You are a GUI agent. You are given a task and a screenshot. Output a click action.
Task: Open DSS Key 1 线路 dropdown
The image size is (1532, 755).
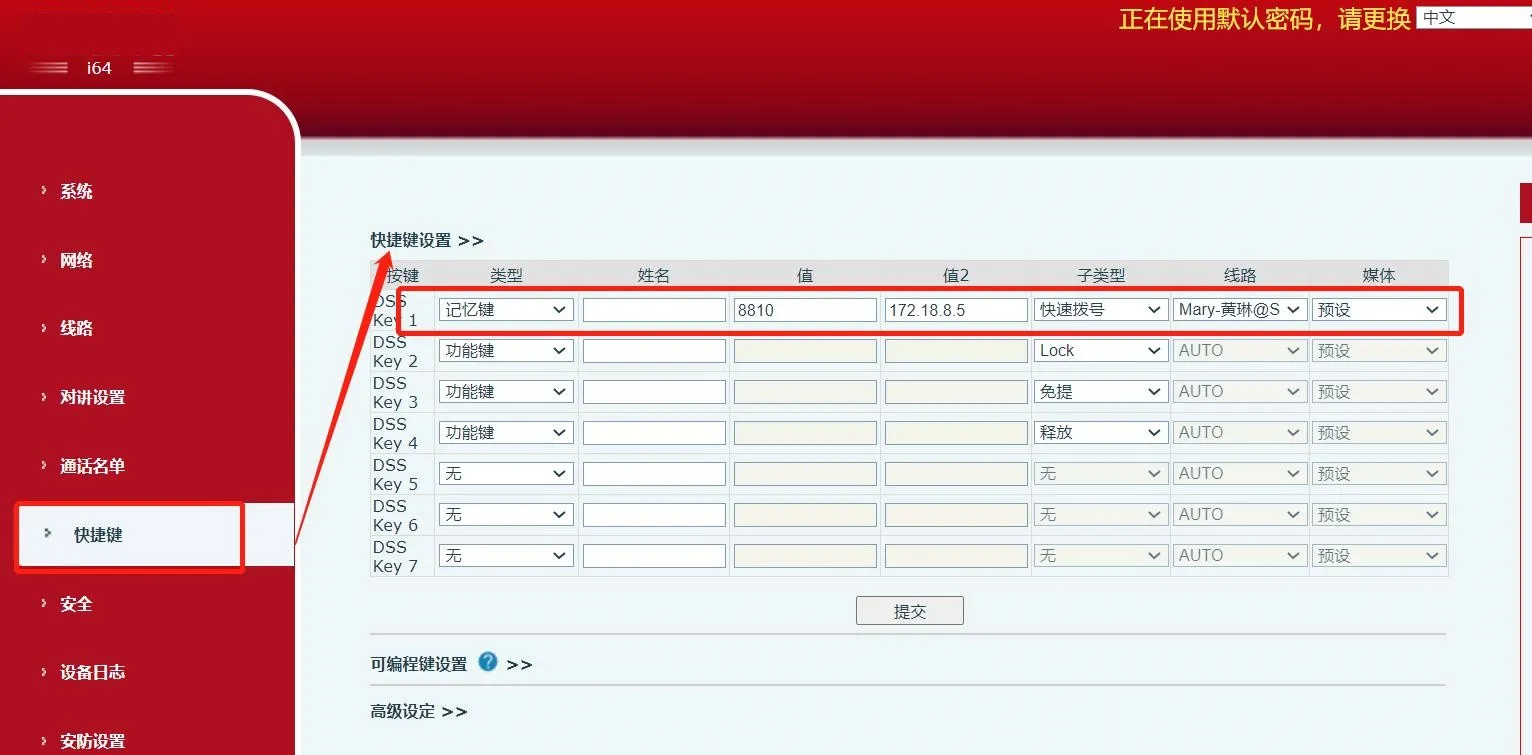(1240, 310)
